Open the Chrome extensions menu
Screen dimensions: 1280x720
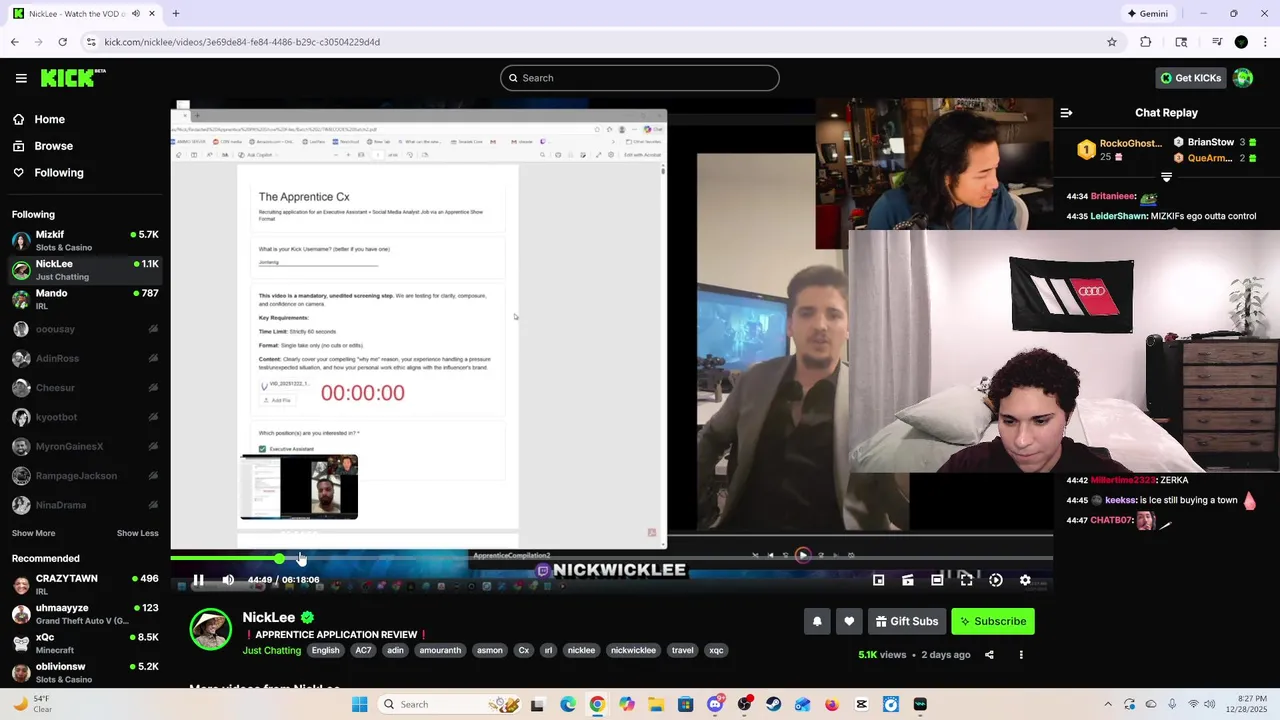1146,42
